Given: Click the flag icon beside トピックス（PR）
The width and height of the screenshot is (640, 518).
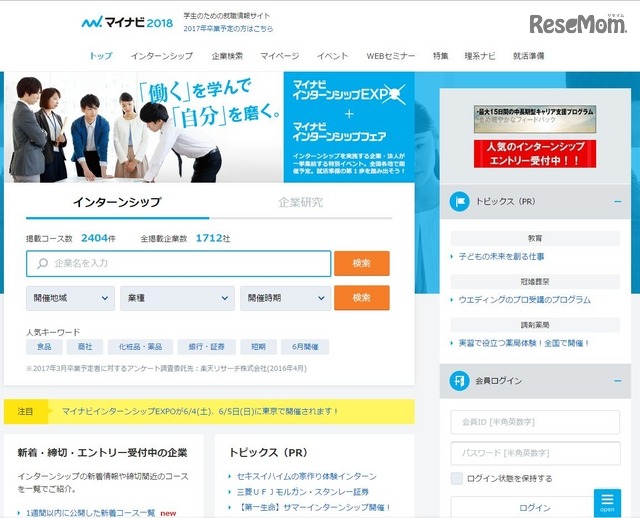Looking at the screenshot, I should [459, 201].
